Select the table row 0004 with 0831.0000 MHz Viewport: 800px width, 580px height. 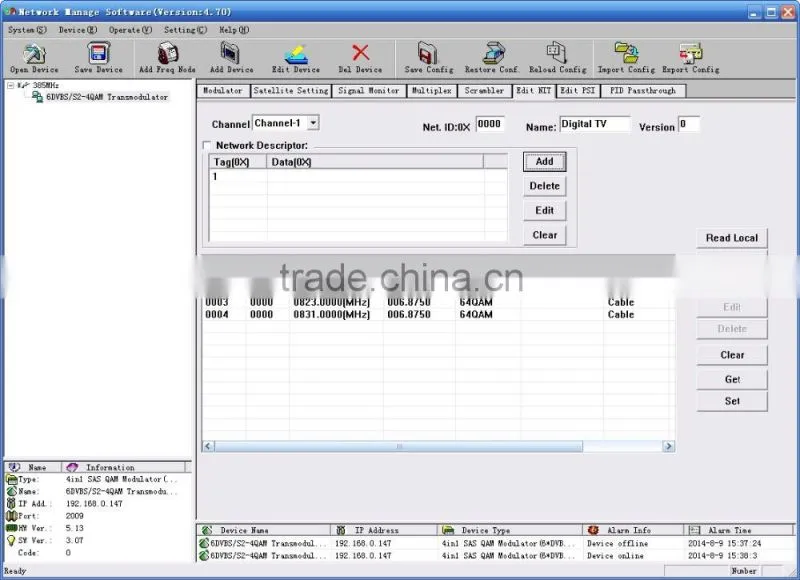coord(439,314)
